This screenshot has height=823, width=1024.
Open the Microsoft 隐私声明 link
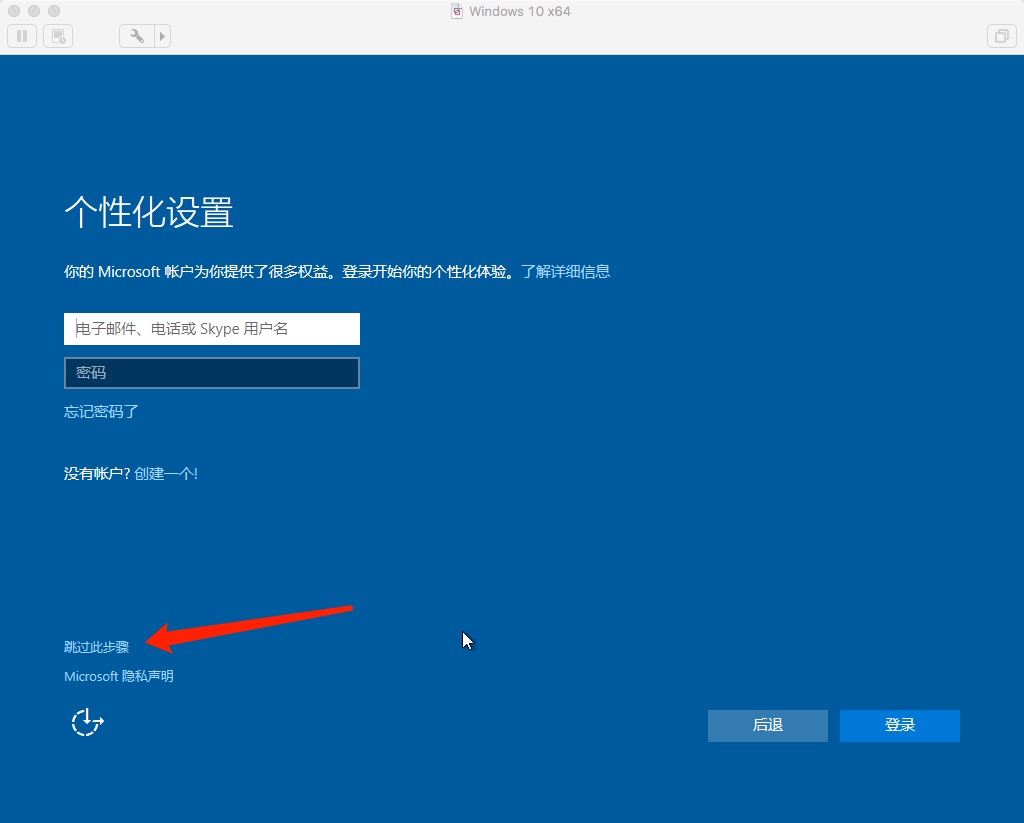click(x=119, y=676)
